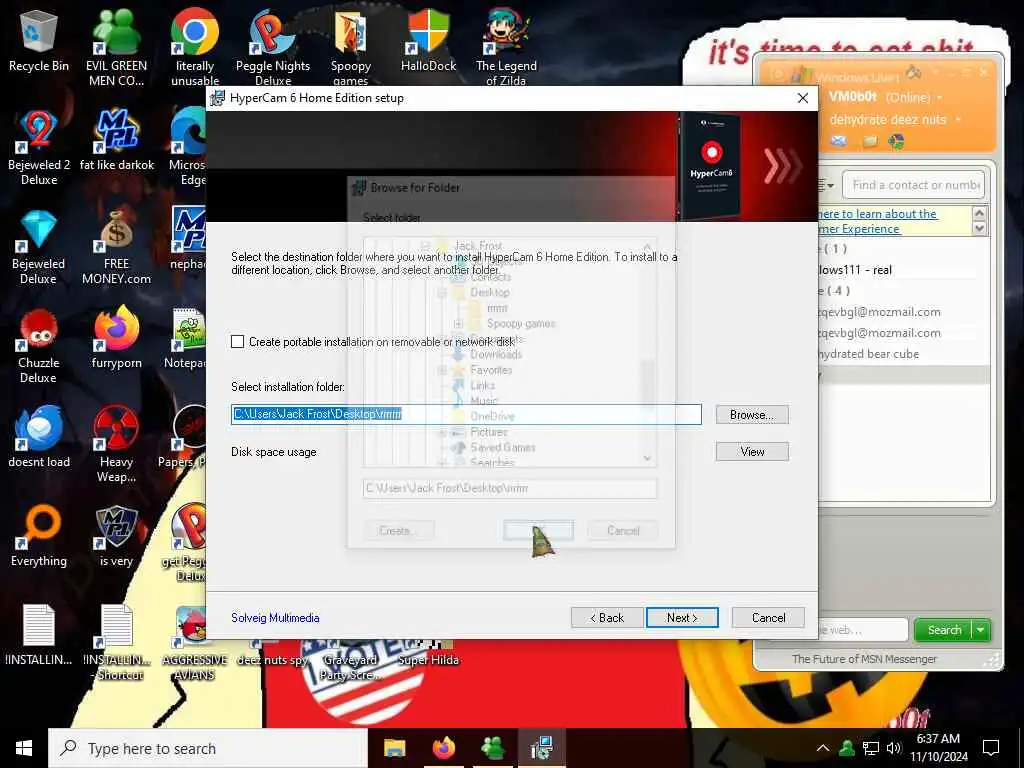Select the 'is very' shield shortcut
Screen dimensions: 1024x768
click(116, 536)
